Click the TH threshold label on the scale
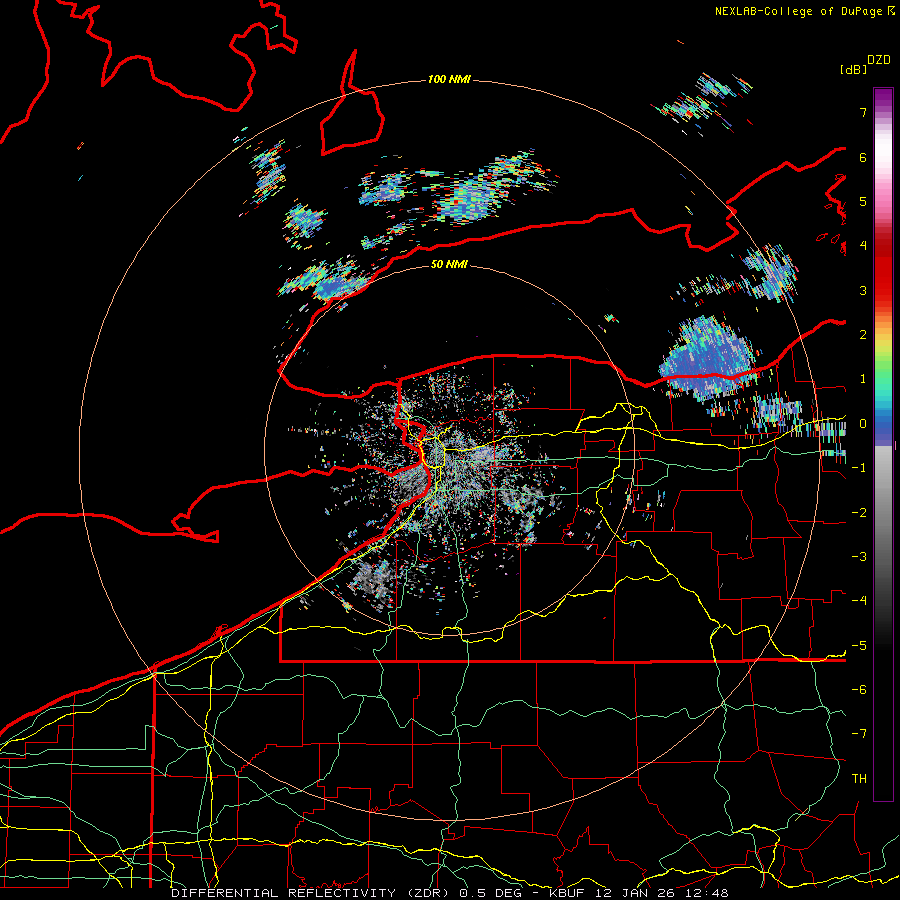Viewport: 900px width, 900px height. (859, 779)
